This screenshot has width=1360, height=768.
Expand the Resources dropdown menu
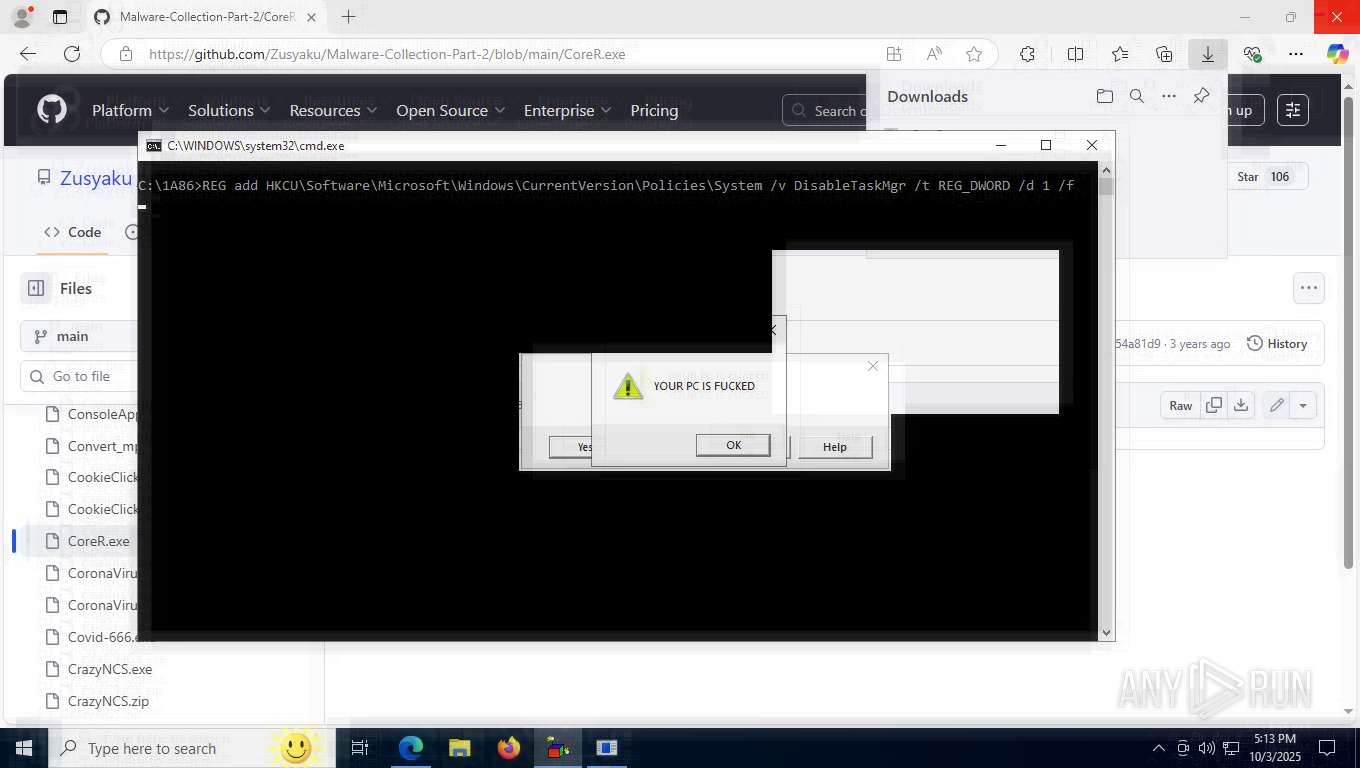[x=333, y=110]
